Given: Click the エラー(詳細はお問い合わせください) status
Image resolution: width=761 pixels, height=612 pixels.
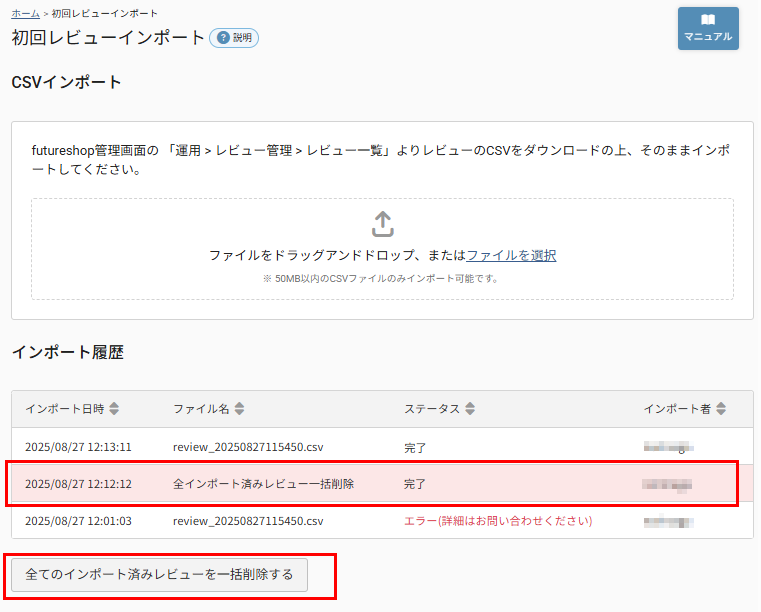Looking at the screenshot, I should click(498, 521).
